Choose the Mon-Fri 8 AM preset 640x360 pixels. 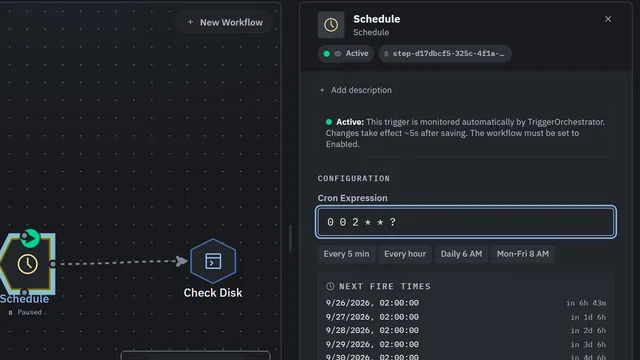522,254
